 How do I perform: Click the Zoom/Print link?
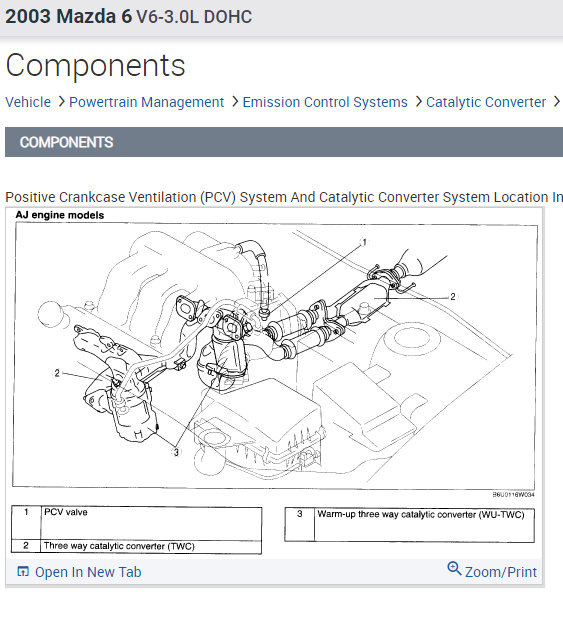tap(501, 572)
